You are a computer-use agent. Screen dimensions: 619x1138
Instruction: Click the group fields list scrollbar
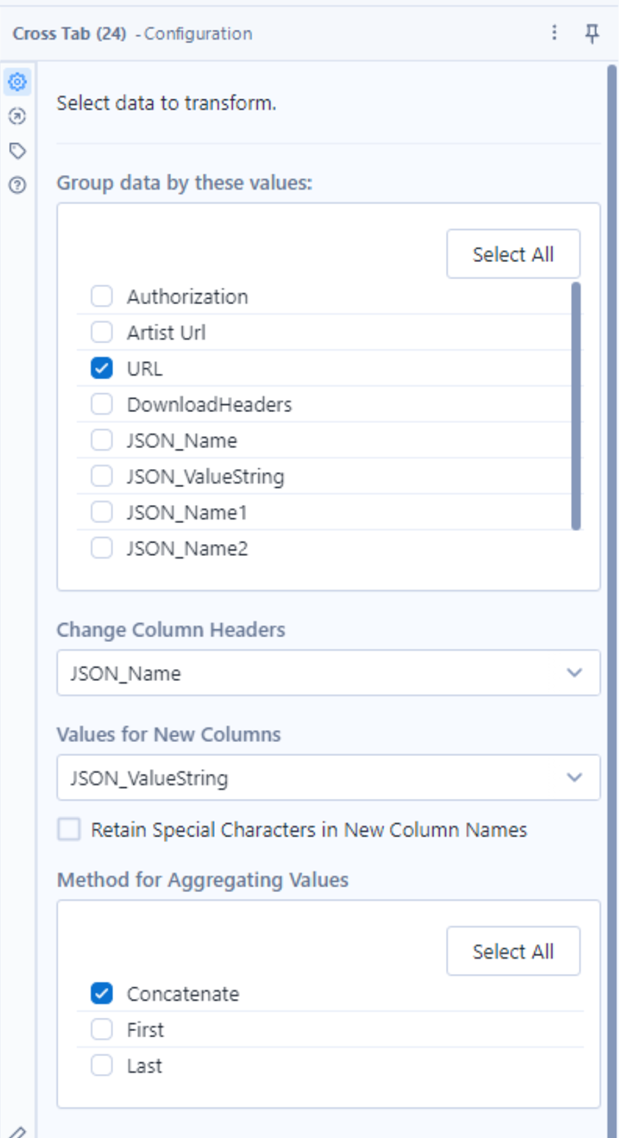[576, 406]
